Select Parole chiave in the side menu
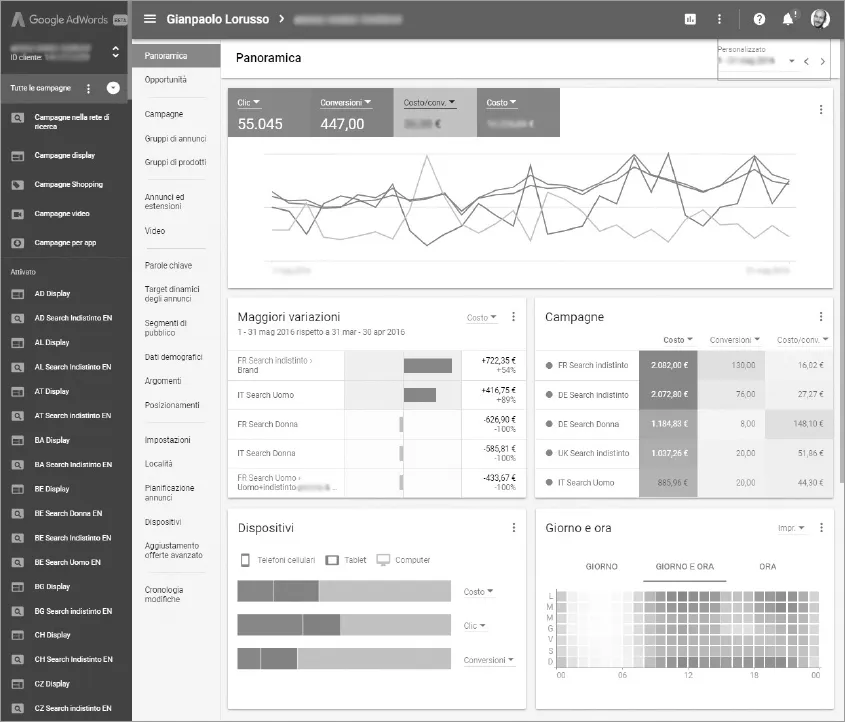845x722 pixels. tap(168, 266)
